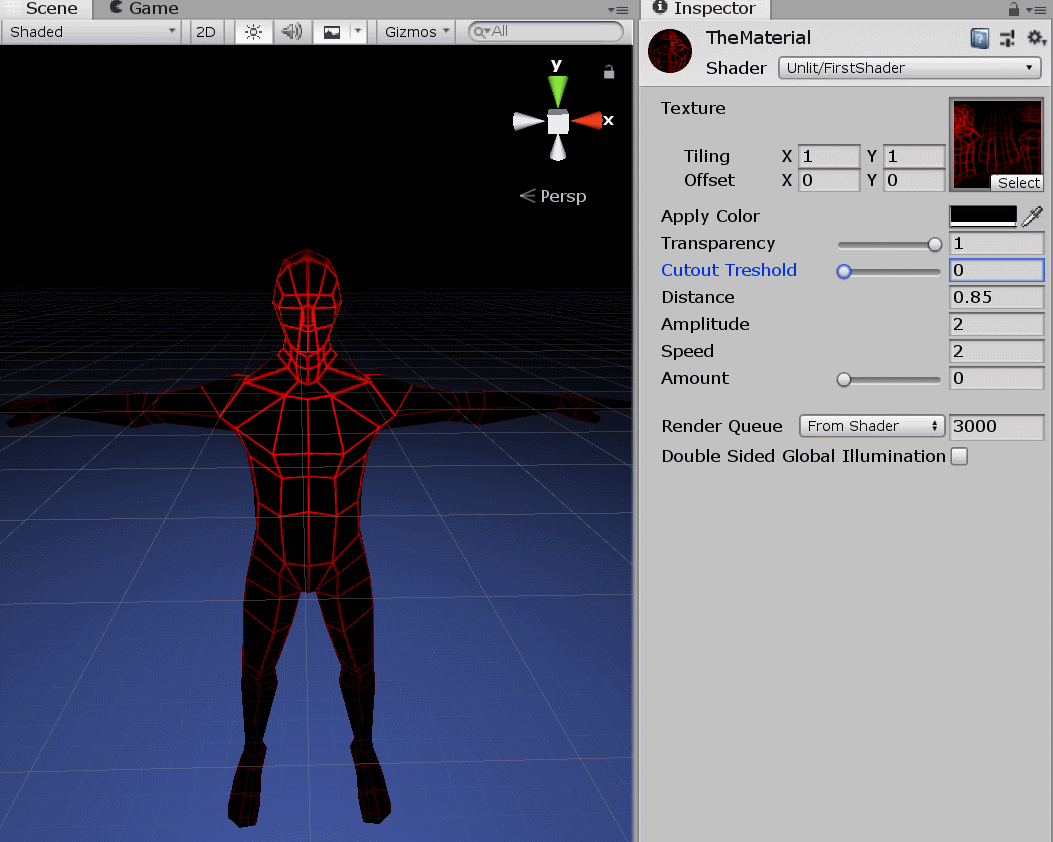Click the texture thumbnail preview
This screenshot has width=1053, height=842.
click(x=997, y=144)
